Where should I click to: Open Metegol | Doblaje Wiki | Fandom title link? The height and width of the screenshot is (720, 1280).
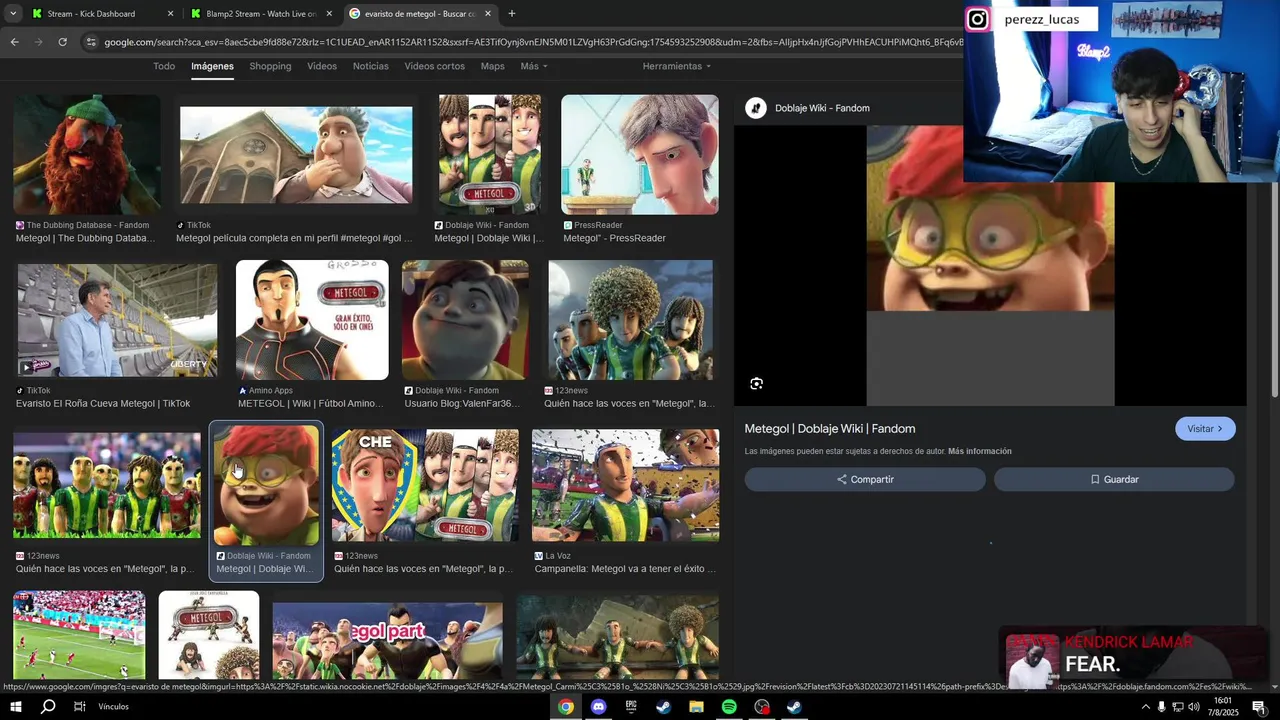[829, 429]
